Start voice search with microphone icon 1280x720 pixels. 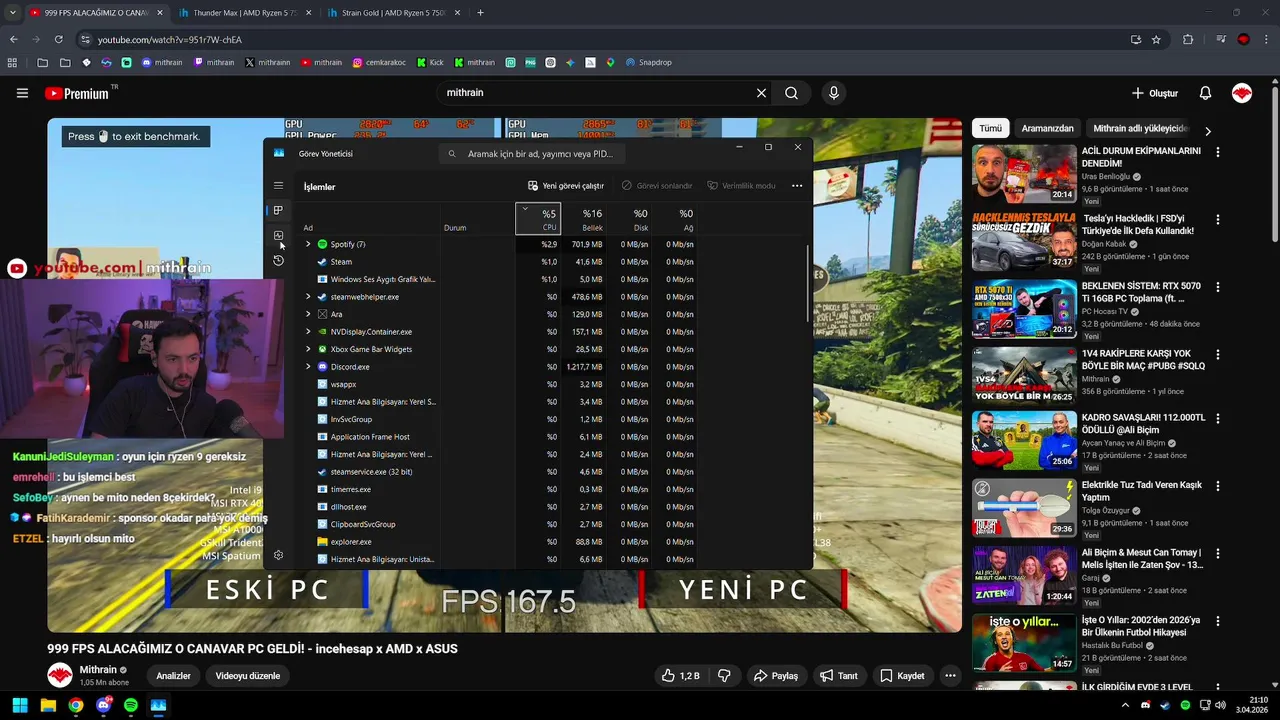[x=834, y=93]
